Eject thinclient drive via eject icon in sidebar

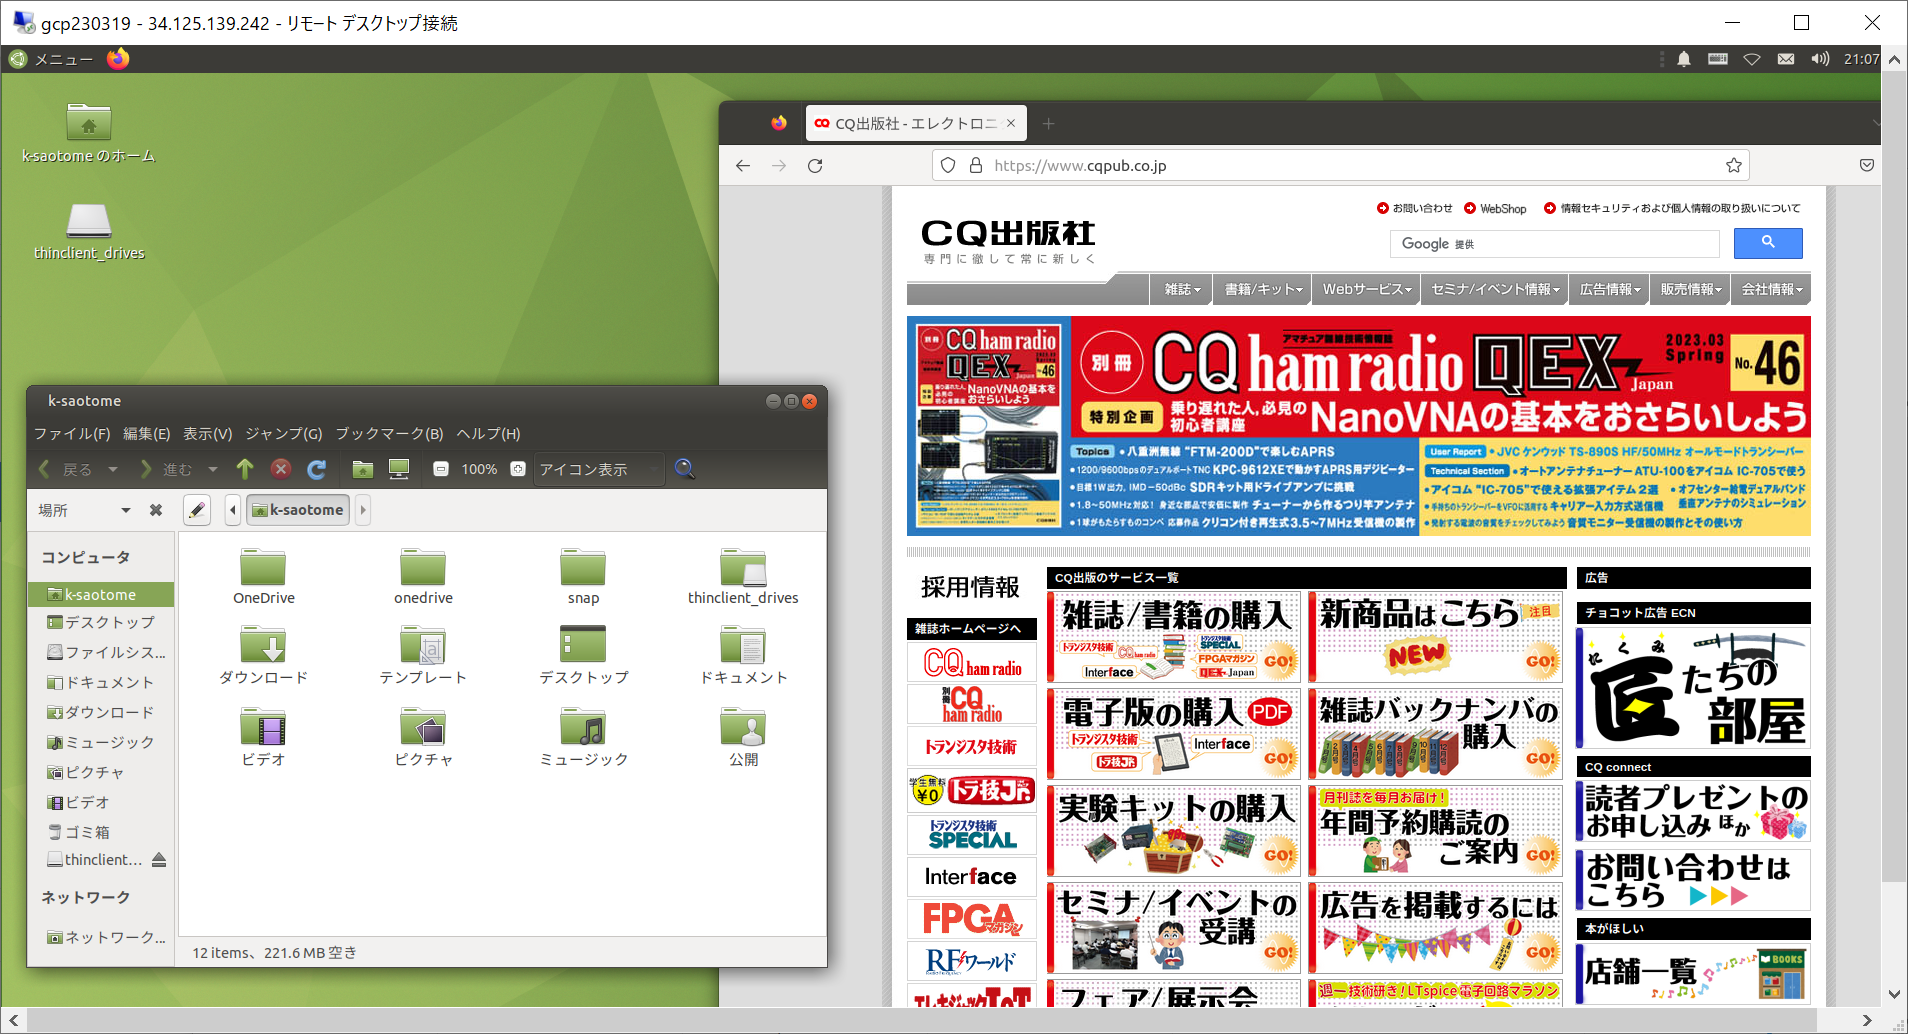(x=159, y=859)
